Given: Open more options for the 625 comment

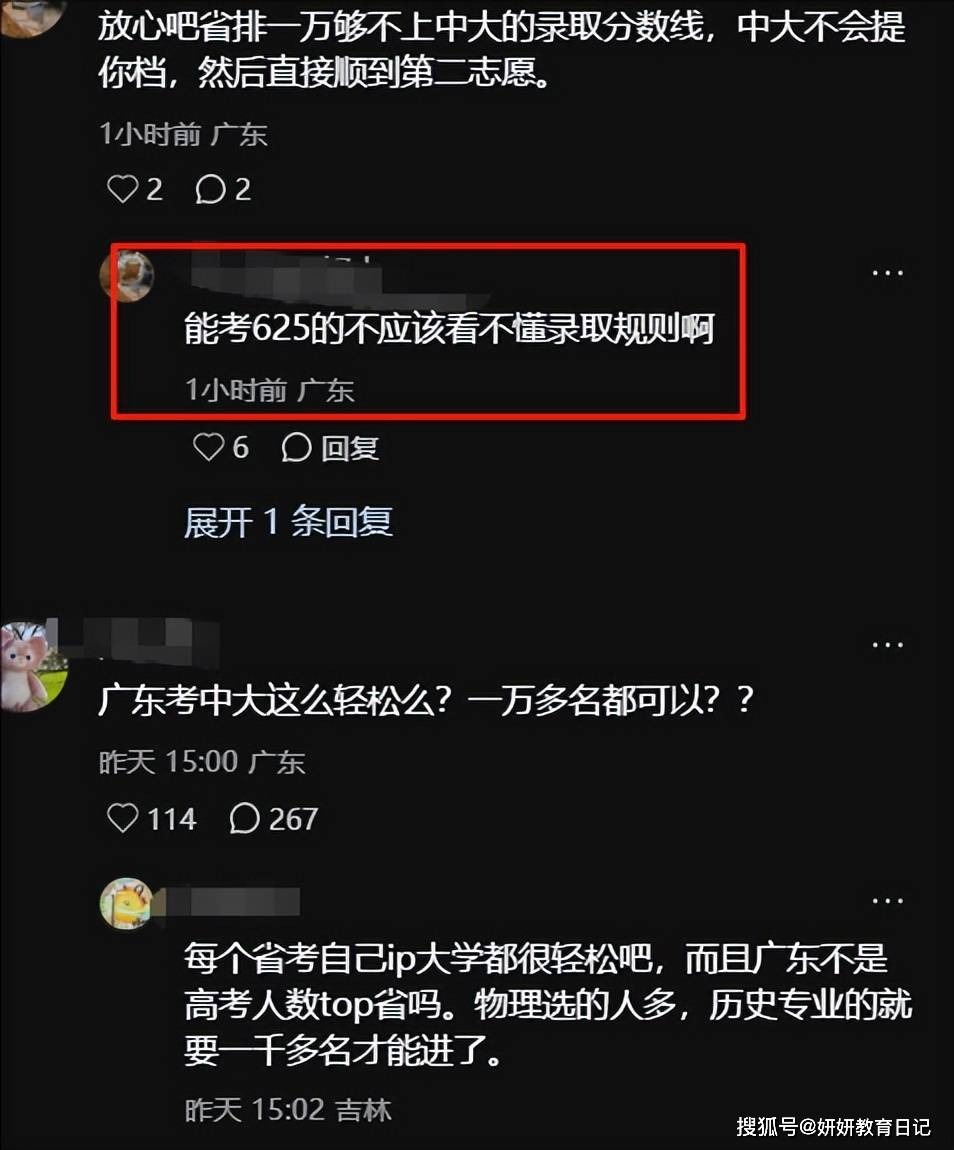Looking at the screenshot, I should point(887,273).
